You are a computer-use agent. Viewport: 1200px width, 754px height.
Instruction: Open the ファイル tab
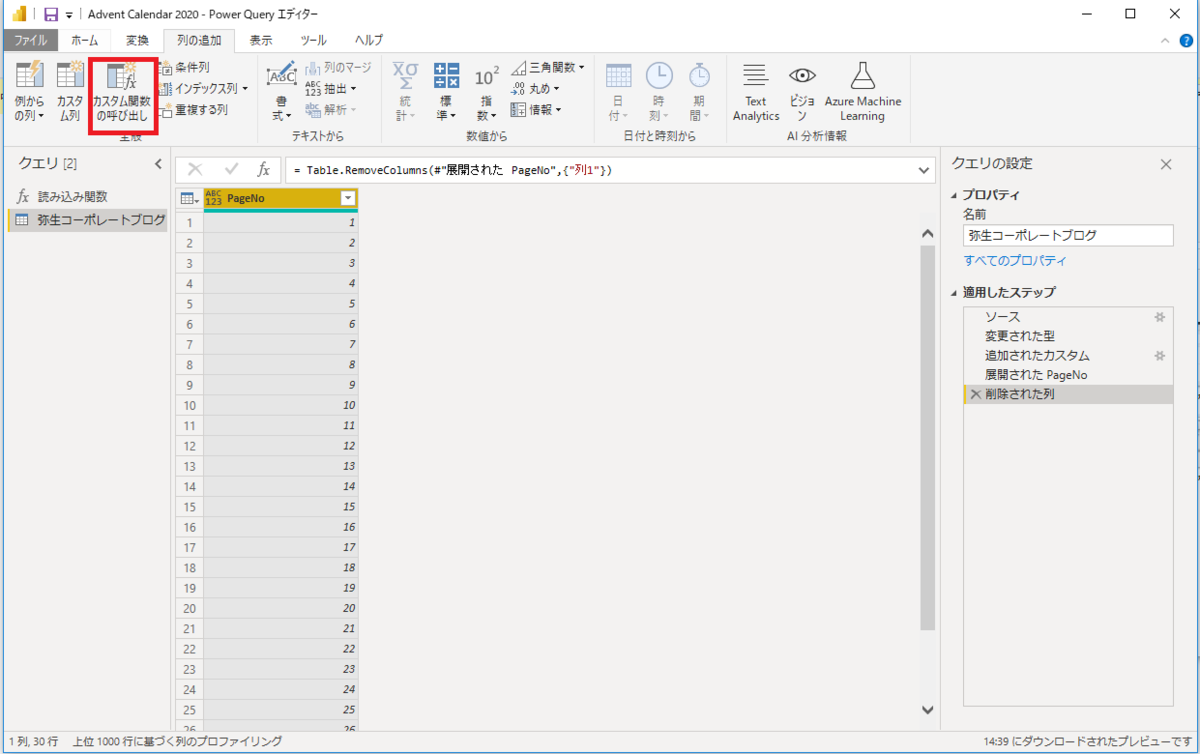(30, 40)
